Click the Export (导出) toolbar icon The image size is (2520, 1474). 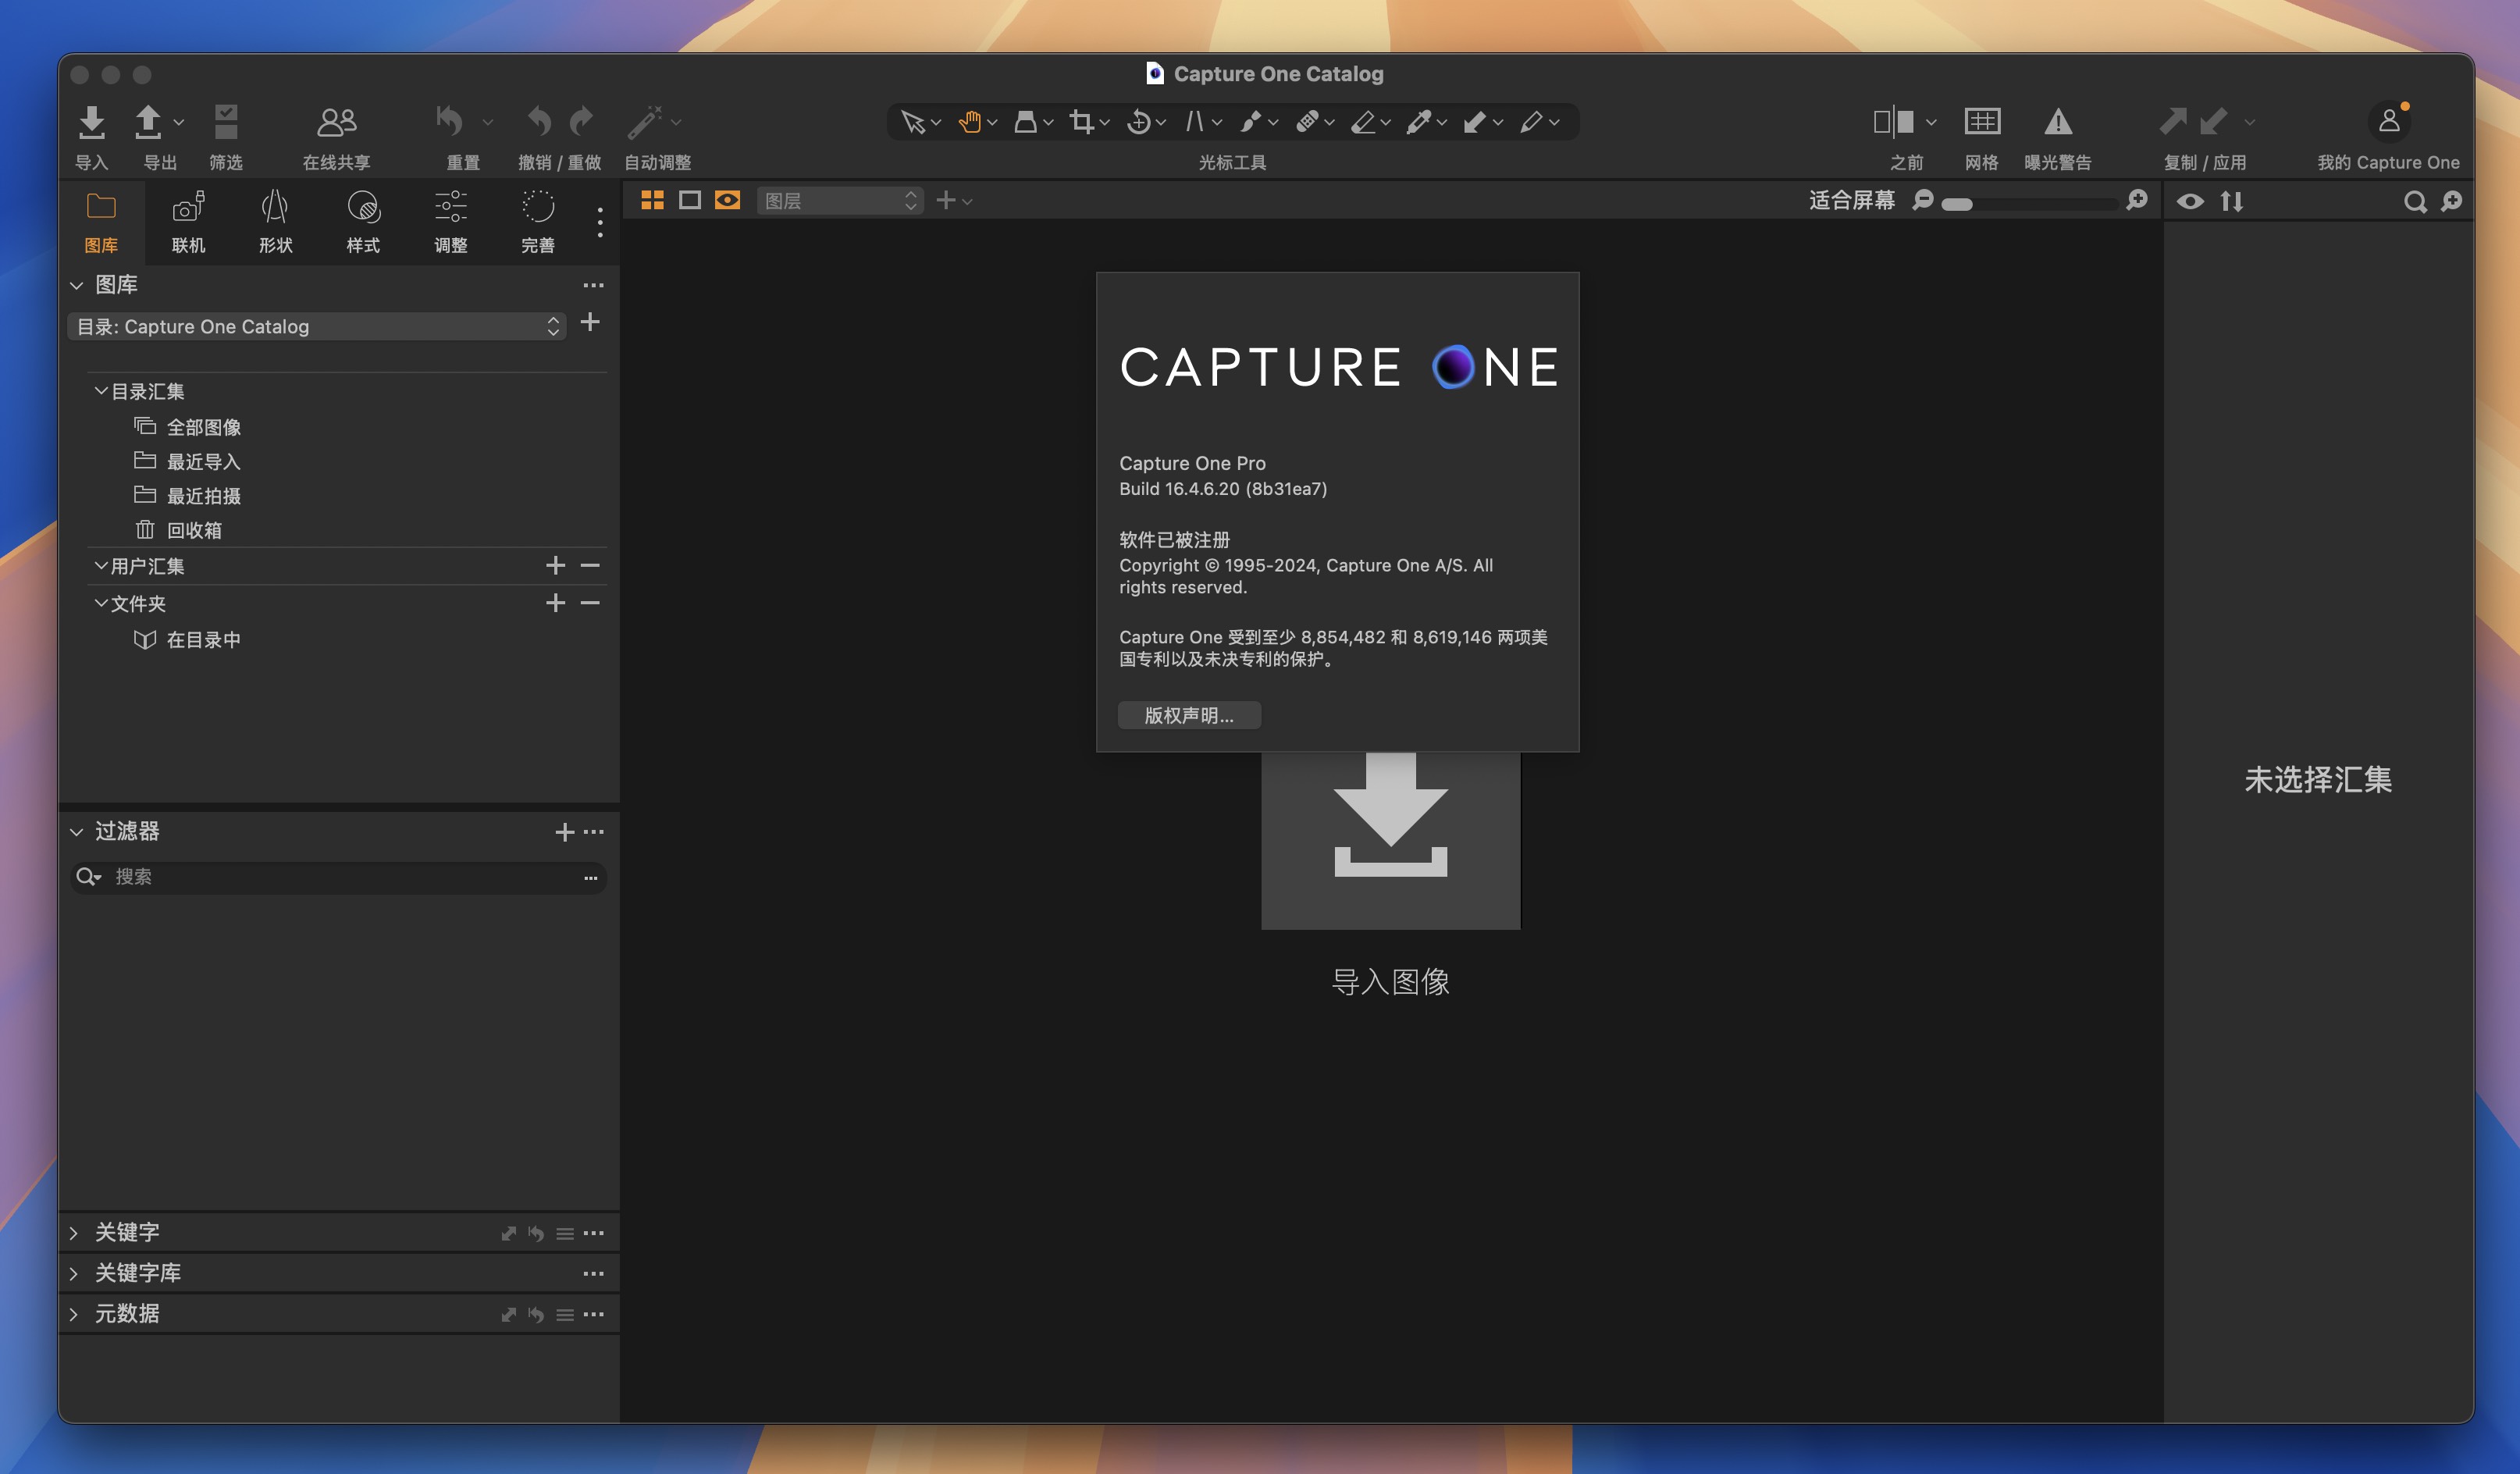pyautogui.click(x=148, y=122)
